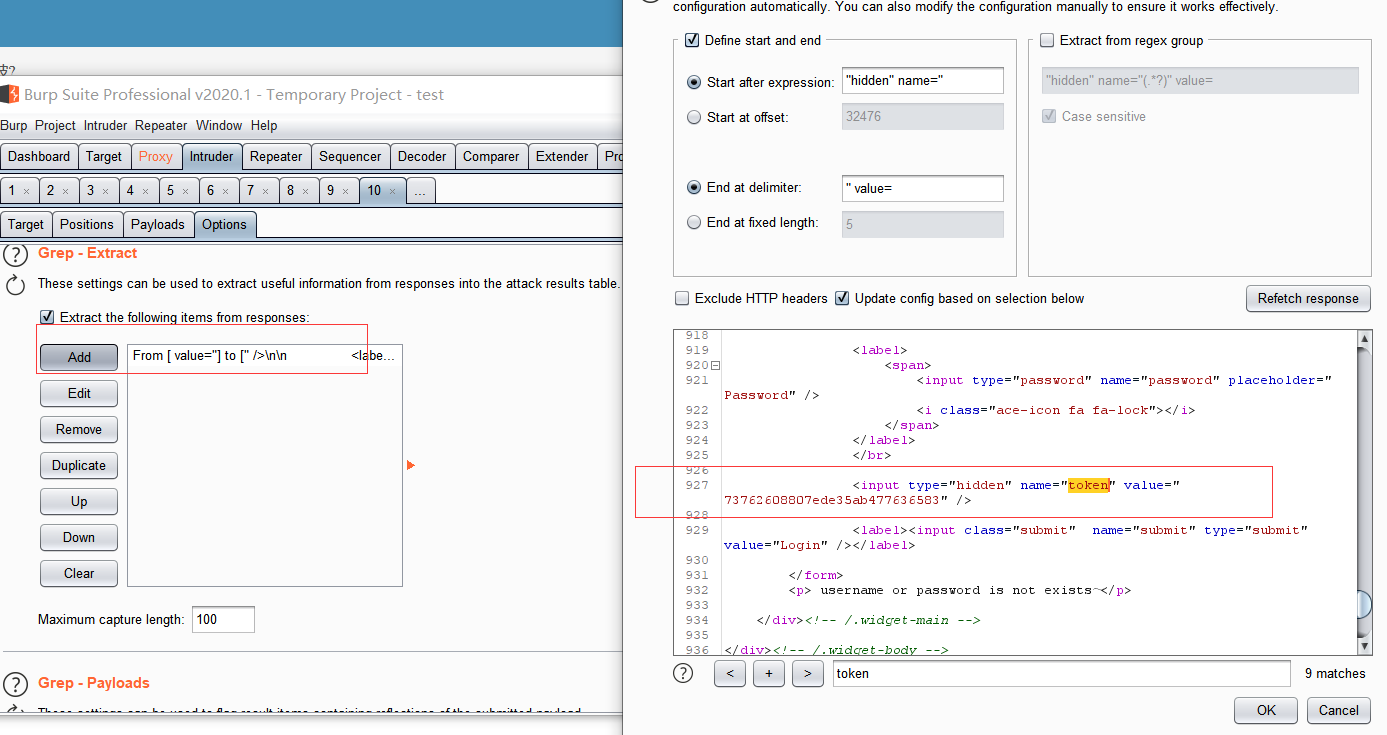The height and width of the screenshot is (735, 1387).
Task: Click Clear button
Action: 79,573
